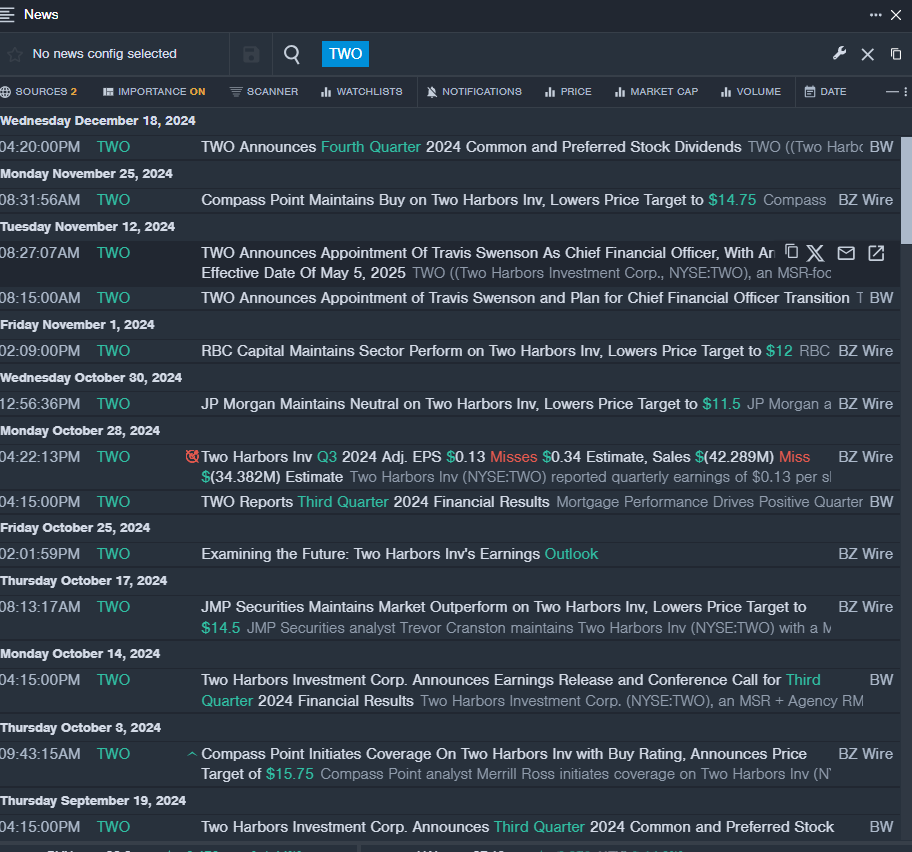Screen dimensions: 912x852
Task: Open Examining the Future earnings outlook story
Action: click(x=400, y=554)
